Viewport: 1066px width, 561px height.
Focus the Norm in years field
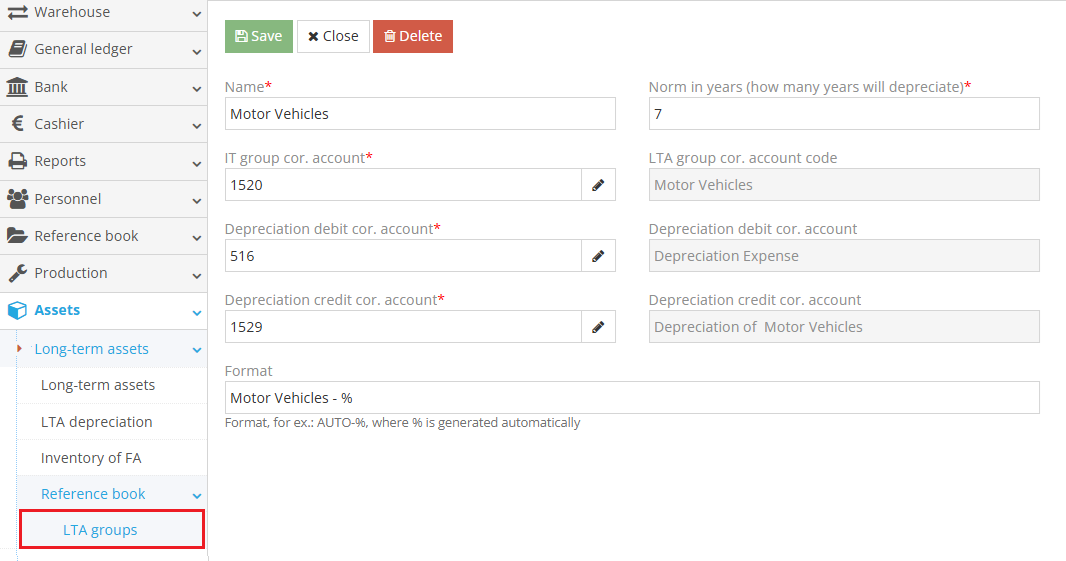pos(843,114)
